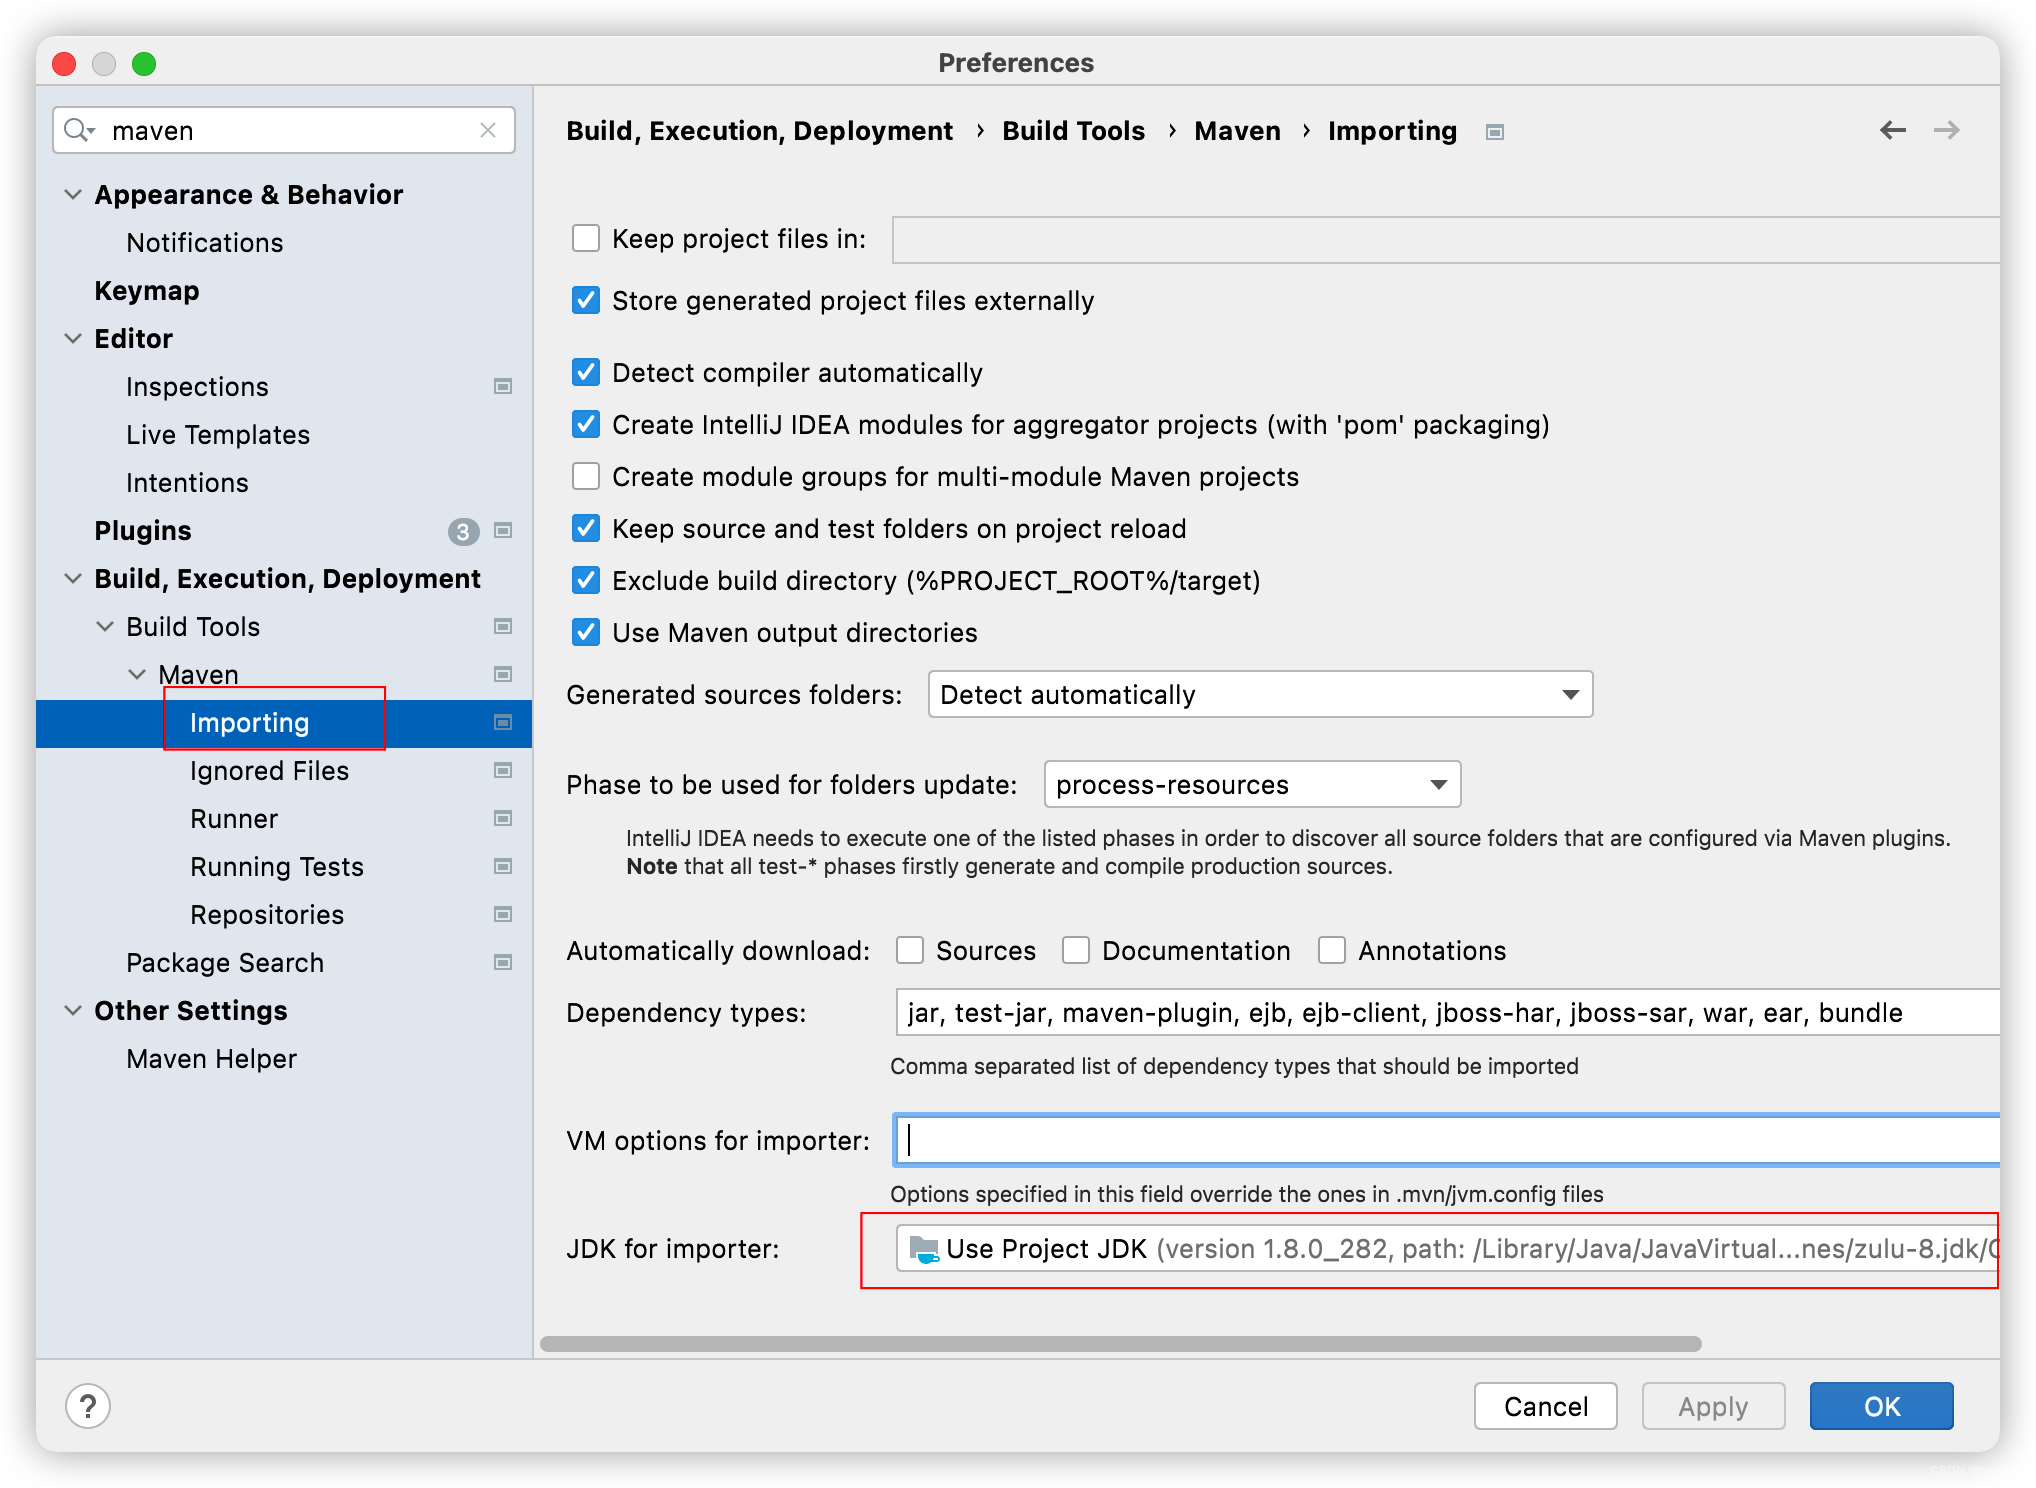
Task: Enable automatic download of Annotations
Action: tap(1332, 950)
